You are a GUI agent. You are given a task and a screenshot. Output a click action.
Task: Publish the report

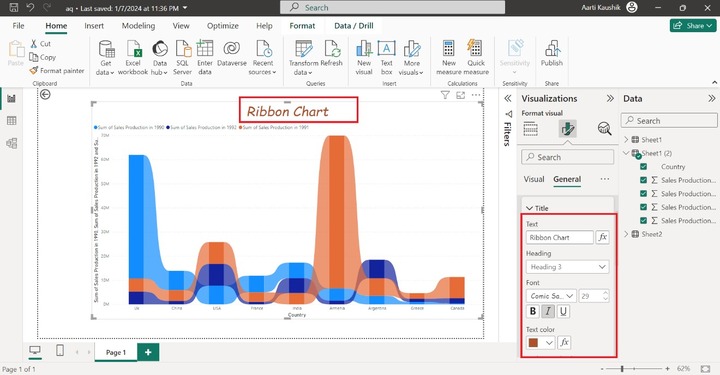tap(551, 54)
